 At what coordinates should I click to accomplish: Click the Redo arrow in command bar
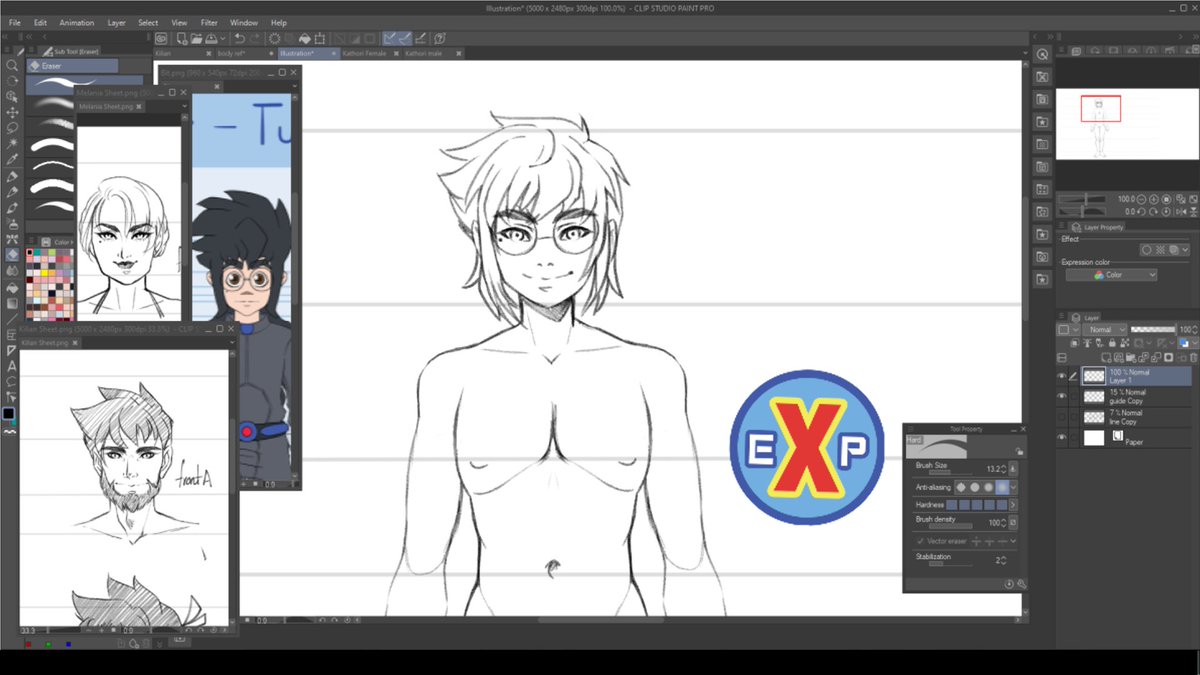255,38
